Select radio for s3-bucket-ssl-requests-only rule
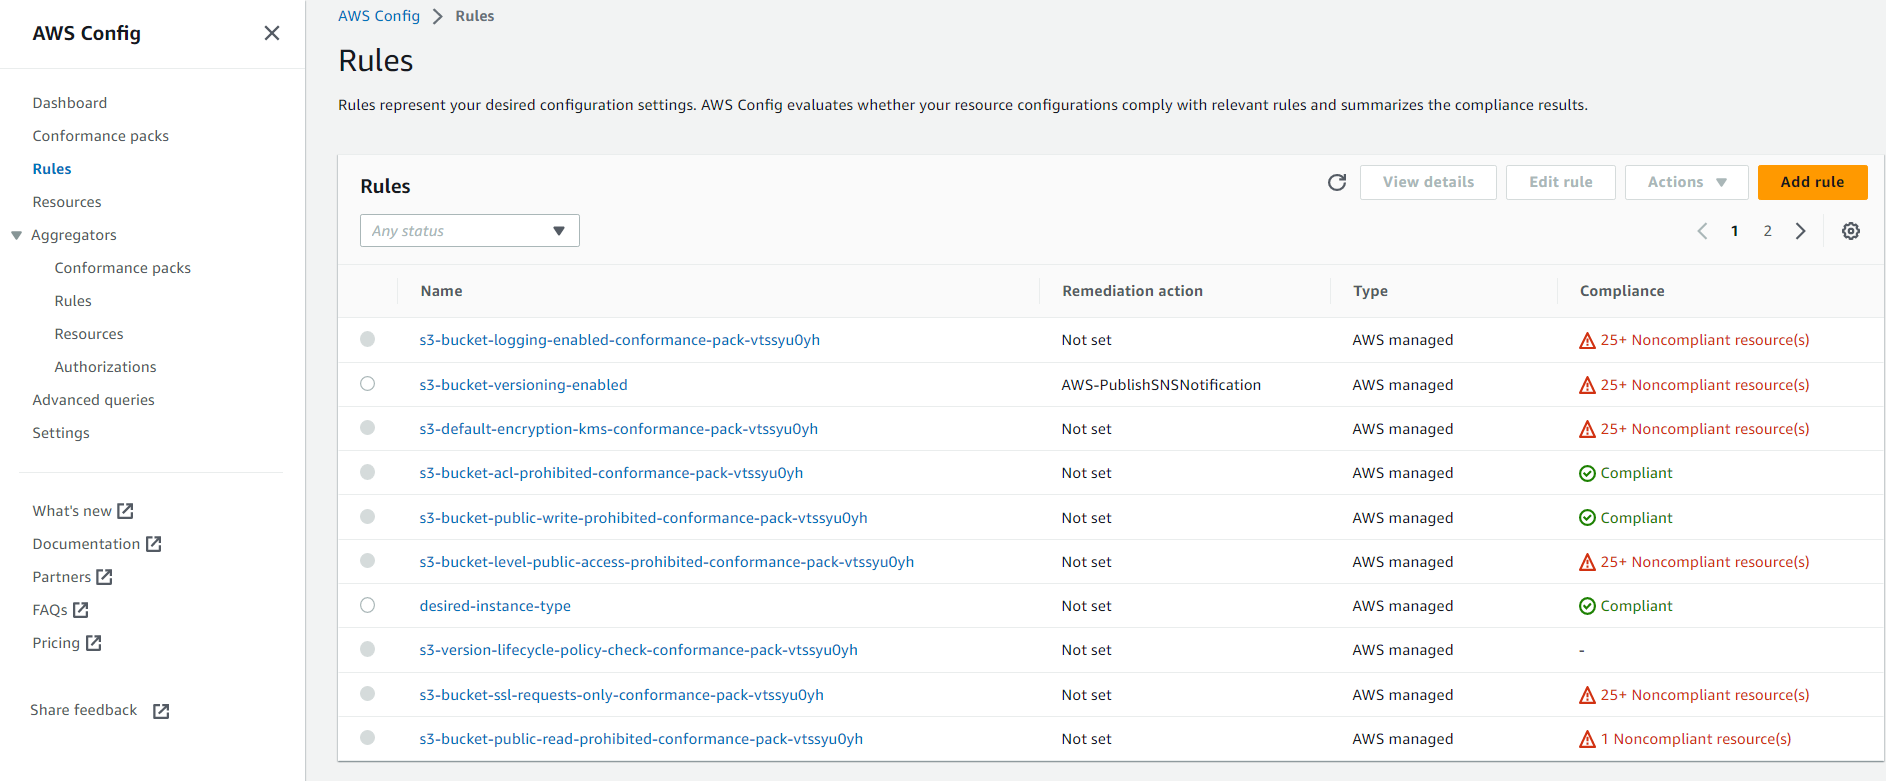The height and width of the screenshot is (781, 1886). pos(368,694)
